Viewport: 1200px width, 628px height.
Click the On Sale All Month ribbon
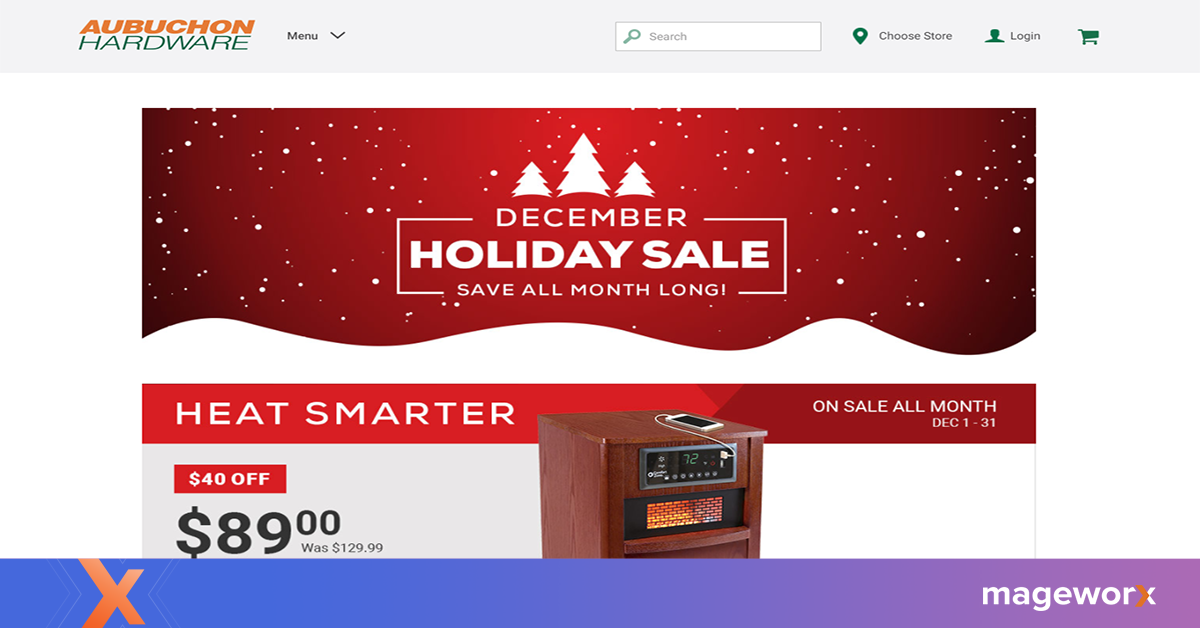click(x=904, y=413)
